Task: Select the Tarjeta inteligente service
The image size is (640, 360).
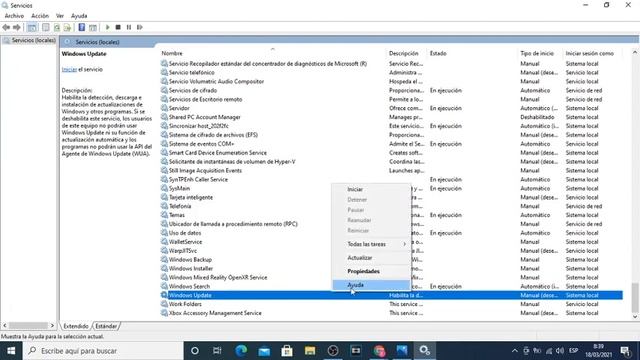Action: point(191,198)
